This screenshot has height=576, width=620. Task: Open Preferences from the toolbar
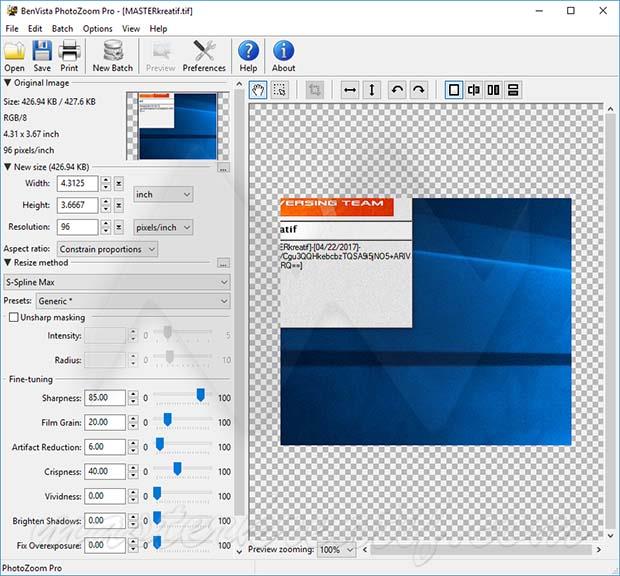click(x=204, y=56)
